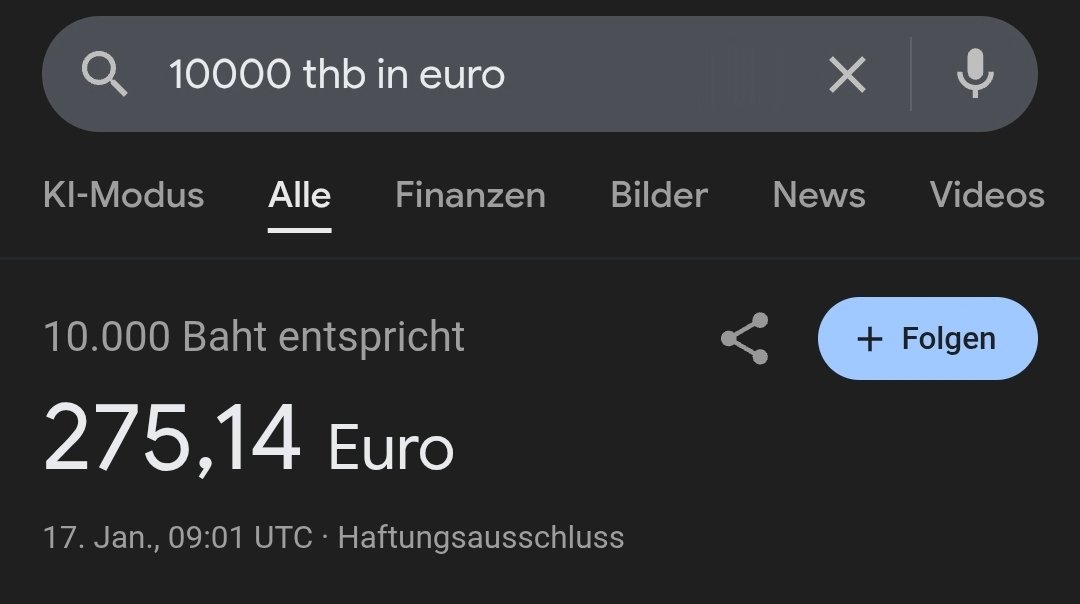The height and width of the screenshot is (604, 1080).
Task: Open the Finanzen tab
Action: [x=470, y=195]
